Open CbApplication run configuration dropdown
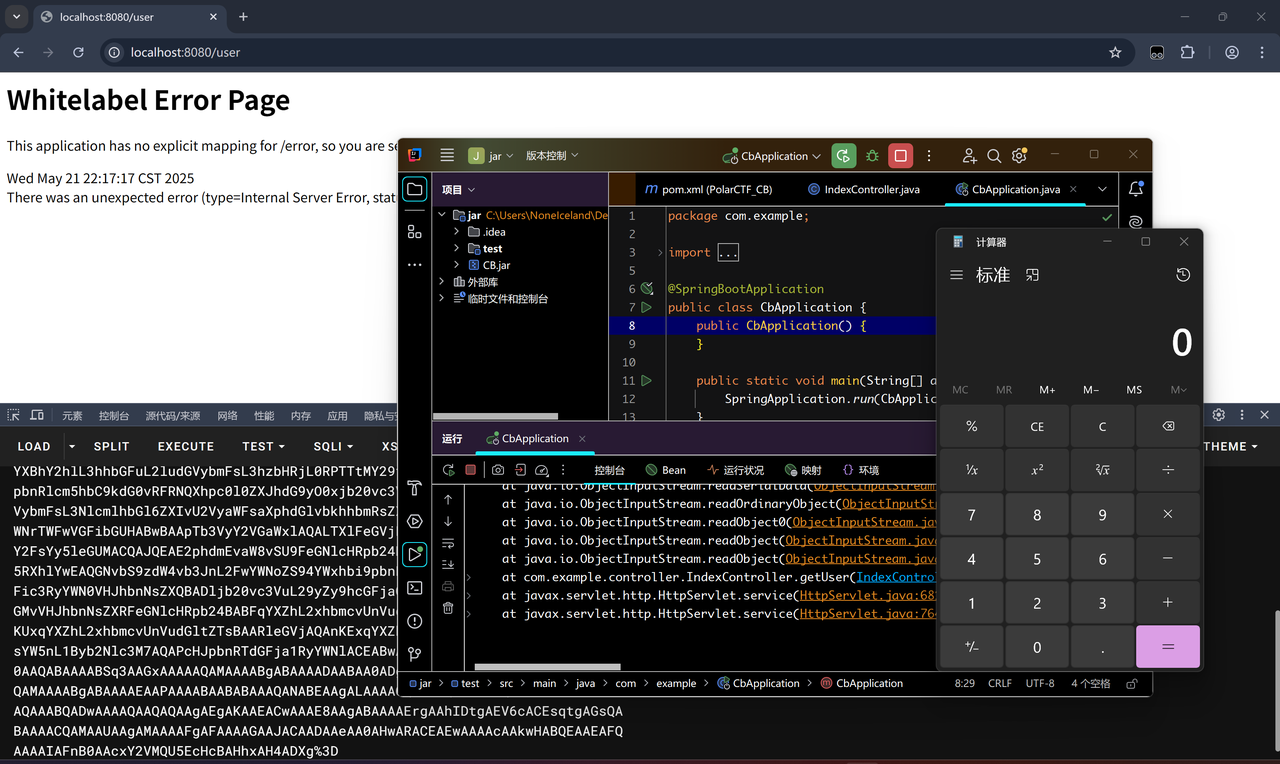Screen dimensions: 1280x764 (772, 156)
